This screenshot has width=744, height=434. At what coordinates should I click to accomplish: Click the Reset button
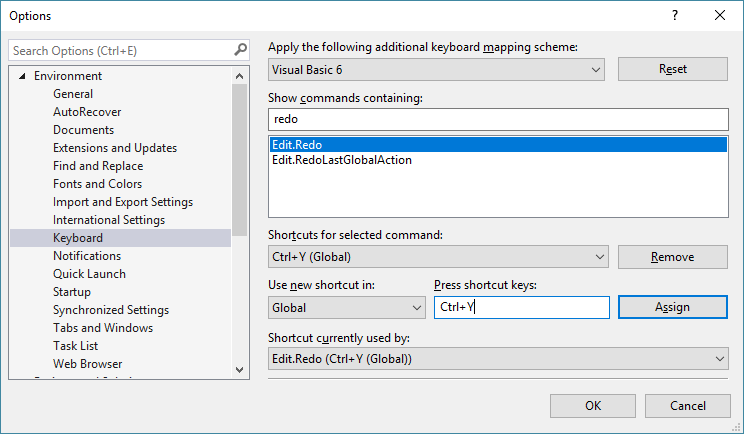(672, 69)
